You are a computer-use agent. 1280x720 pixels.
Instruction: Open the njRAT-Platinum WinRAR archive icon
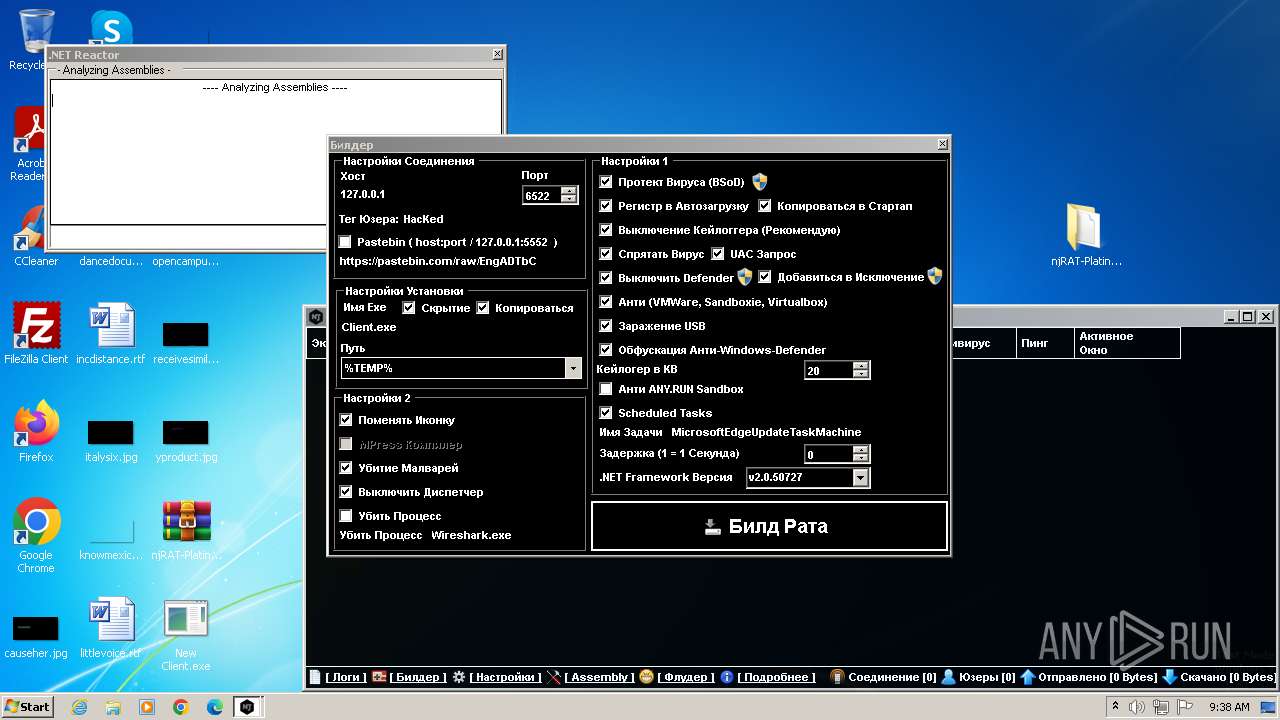pyautogui.click(x=186, y=530)
